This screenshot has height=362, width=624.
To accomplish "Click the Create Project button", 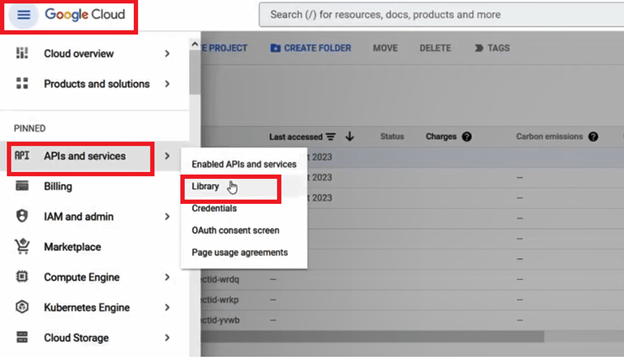I will 225,48.
